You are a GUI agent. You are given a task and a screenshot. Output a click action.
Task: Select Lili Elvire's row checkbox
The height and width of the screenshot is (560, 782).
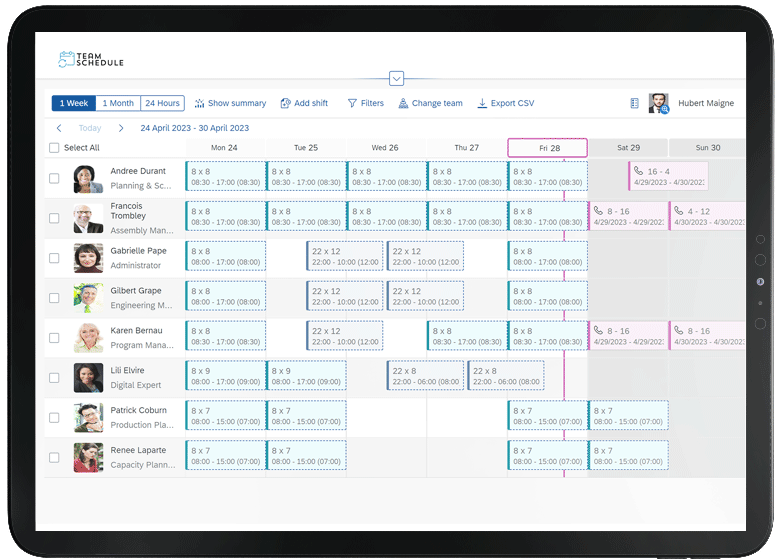coord(54,378)
